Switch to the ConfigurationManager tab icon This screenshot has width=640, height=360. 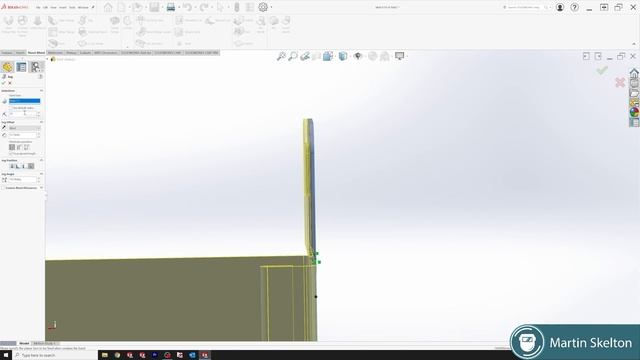point(36,67)
